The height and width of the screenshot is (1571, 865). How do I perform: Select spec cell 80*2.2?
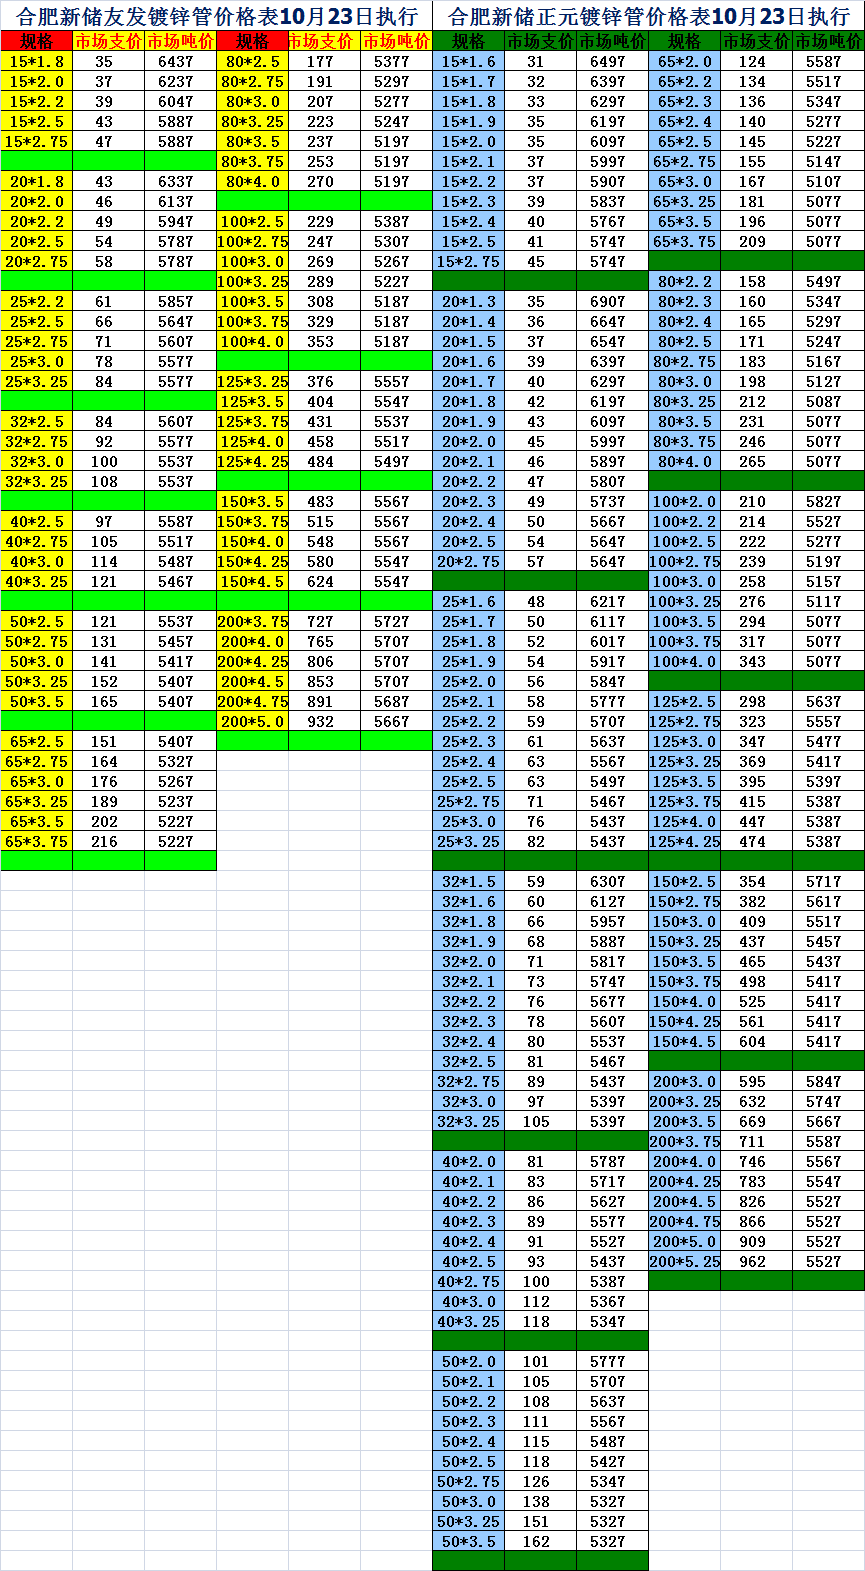click(685, 281)
